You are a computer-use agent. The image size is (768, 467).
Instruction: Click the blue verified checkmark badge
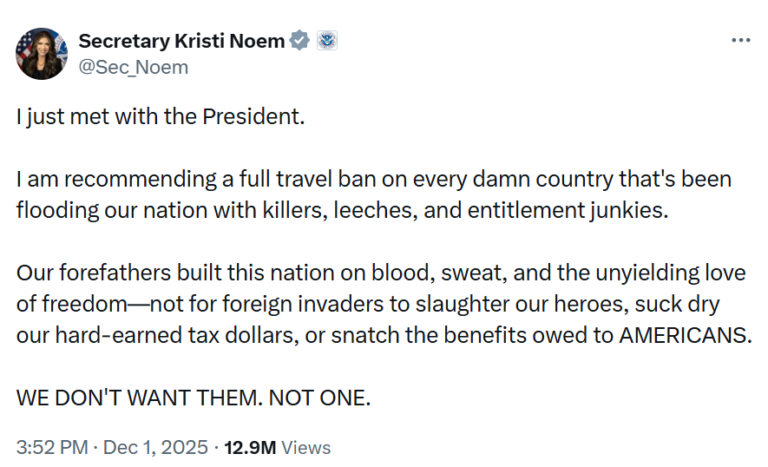click(299, 41)
